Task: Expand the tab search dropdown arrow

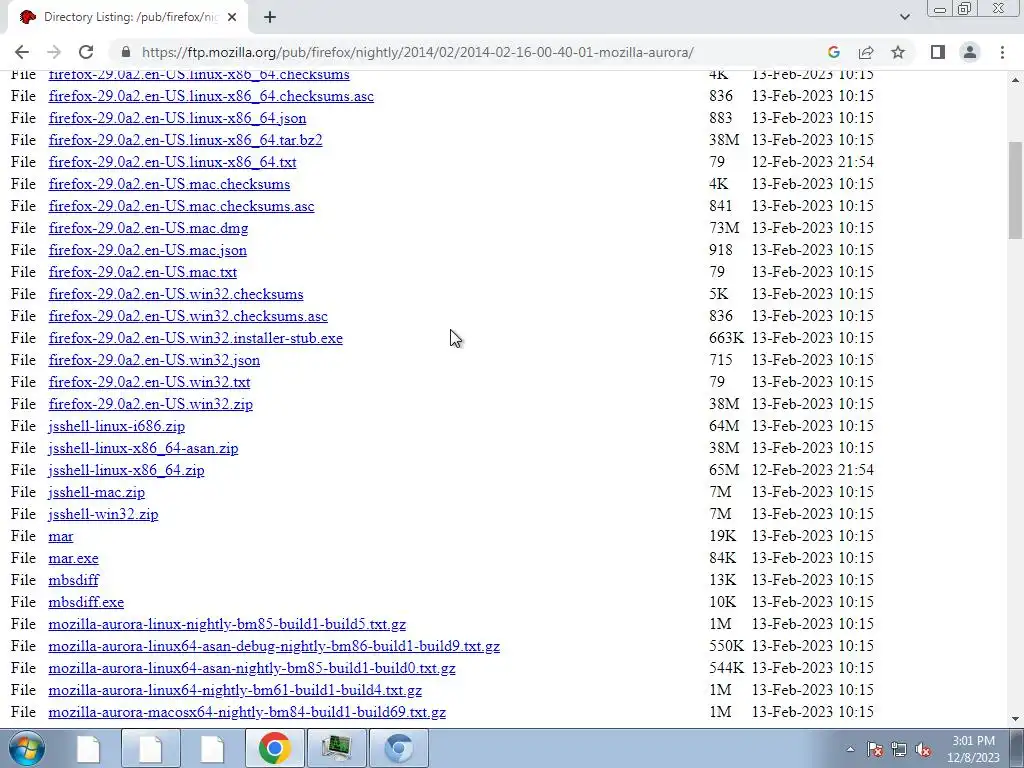Action: click(904, 17)
